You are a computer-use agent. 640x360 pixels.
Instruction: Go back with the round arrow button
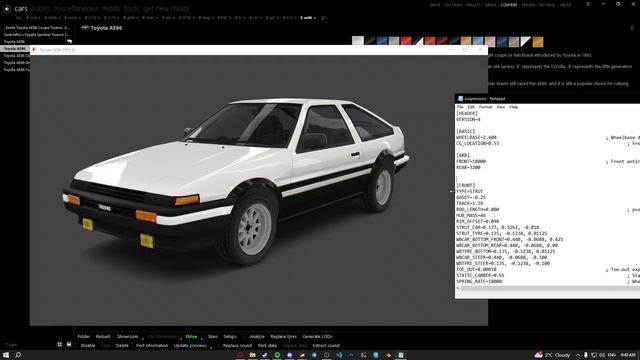[x=7, y=9]
